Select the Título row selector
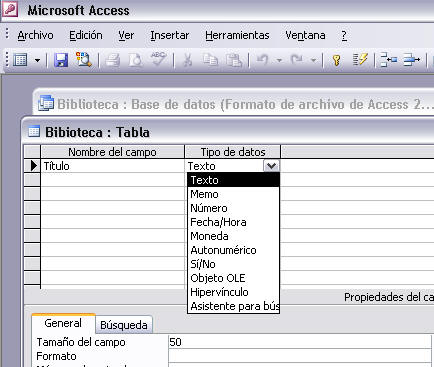Screen dimensions: 434x367 tap(32, 166)
